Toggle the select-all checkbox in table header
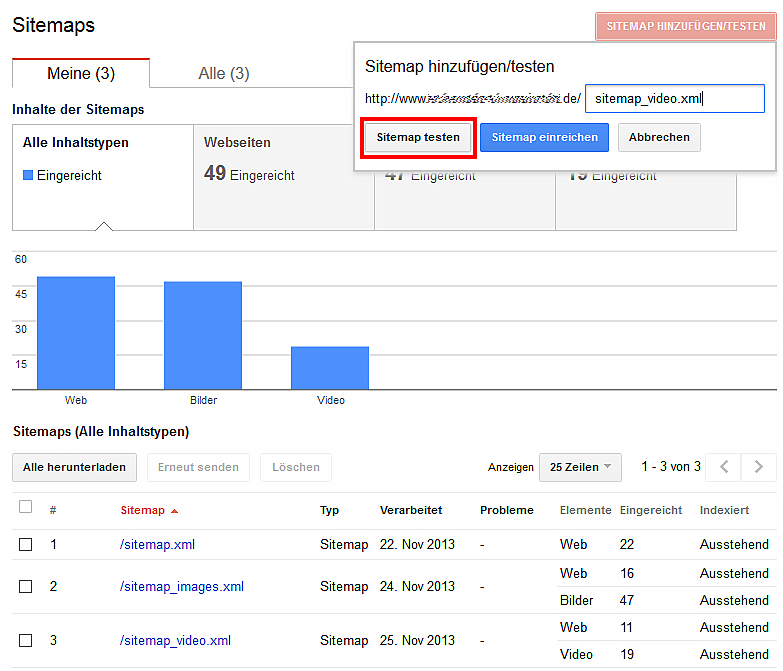 coord(26,507)
